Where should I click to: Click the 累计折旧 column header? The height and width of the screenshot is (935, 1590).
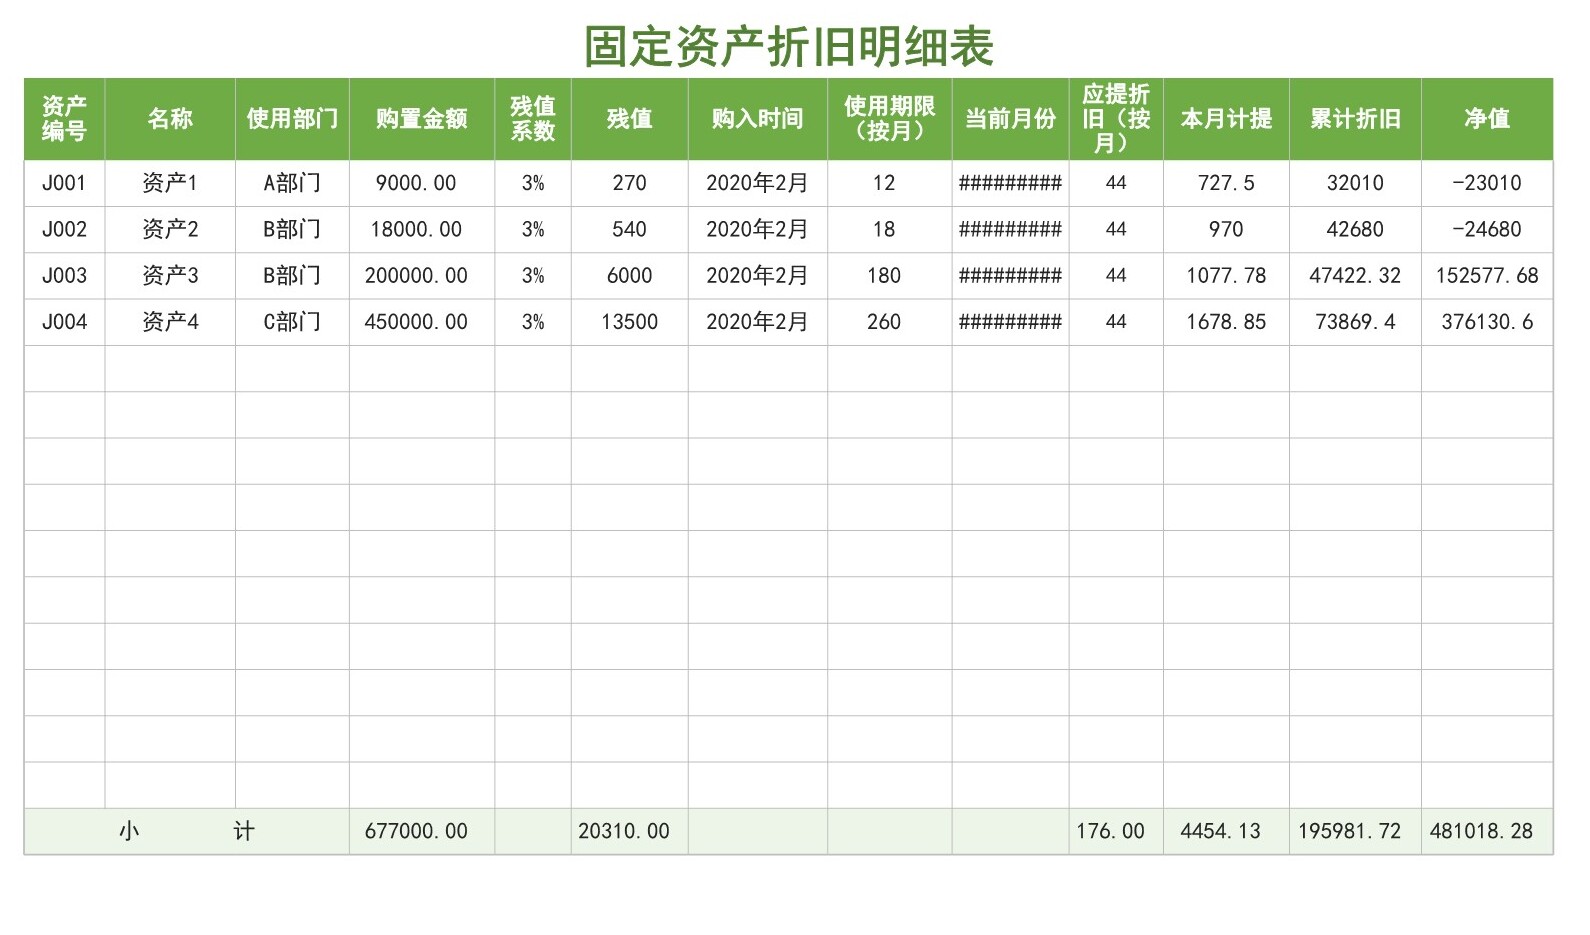click(1354, 119)
